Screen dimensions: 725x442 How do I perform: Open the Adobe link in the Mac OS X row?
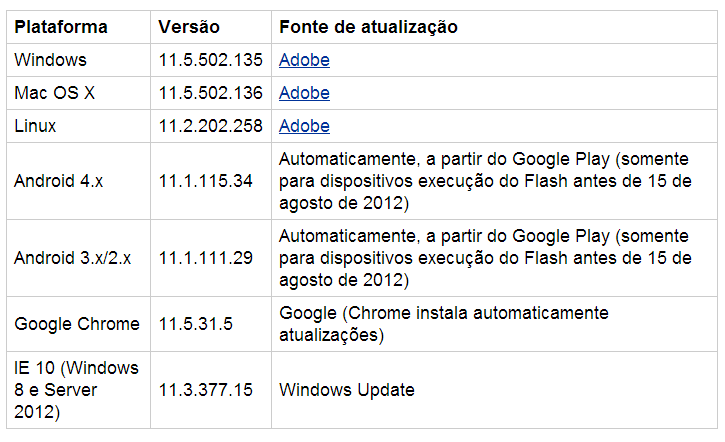[304, 93]
